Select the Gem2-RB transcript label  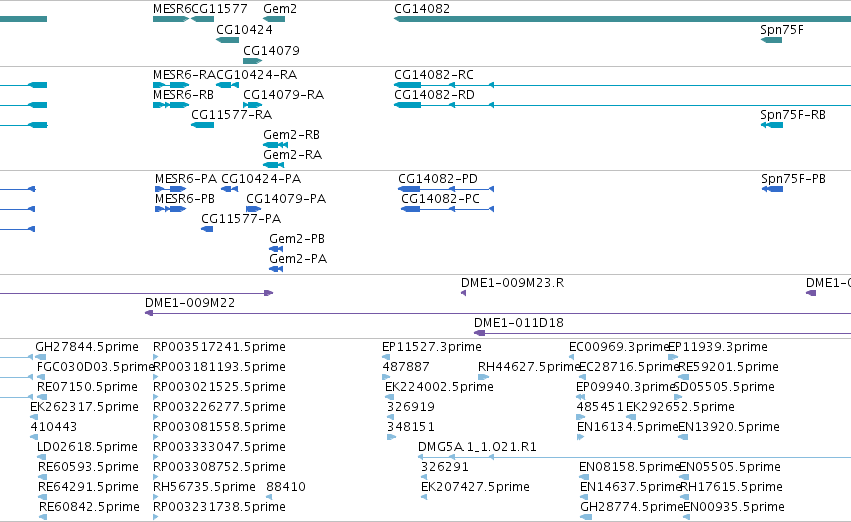pos(291,135)
